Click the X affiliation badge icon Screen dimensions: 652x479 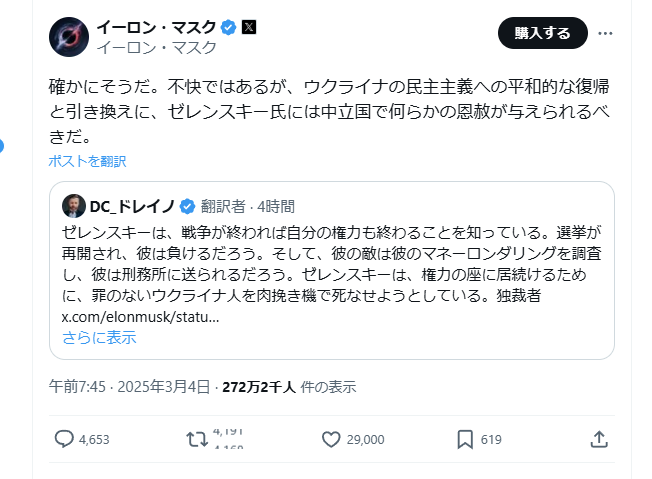click(x=249, y=27)
